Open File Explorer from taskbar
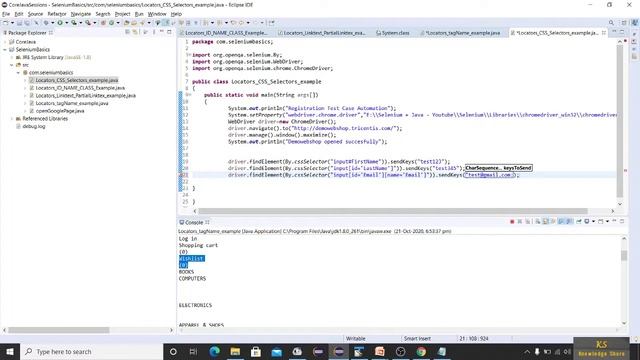Screen dimensions: 640x360 coord(235,351)
